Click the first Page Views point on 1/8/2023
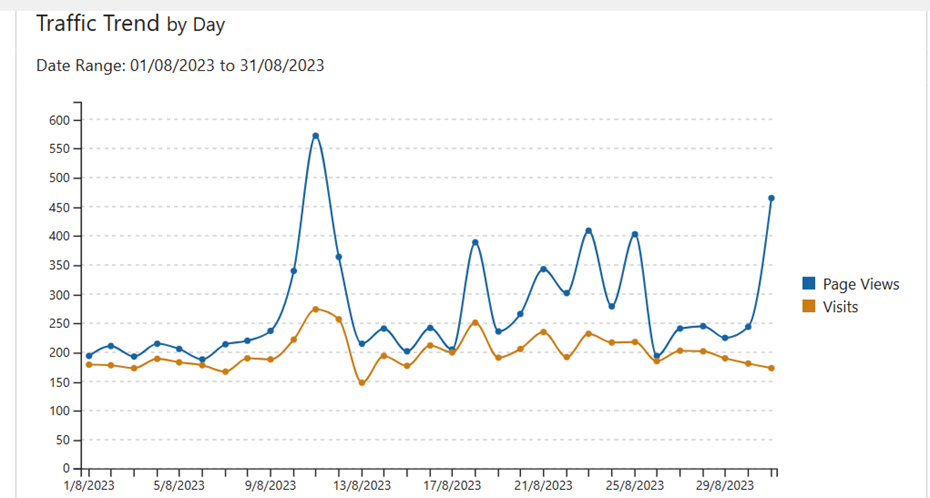This screenshot has height=498, width=930. (x=89, y=356)
